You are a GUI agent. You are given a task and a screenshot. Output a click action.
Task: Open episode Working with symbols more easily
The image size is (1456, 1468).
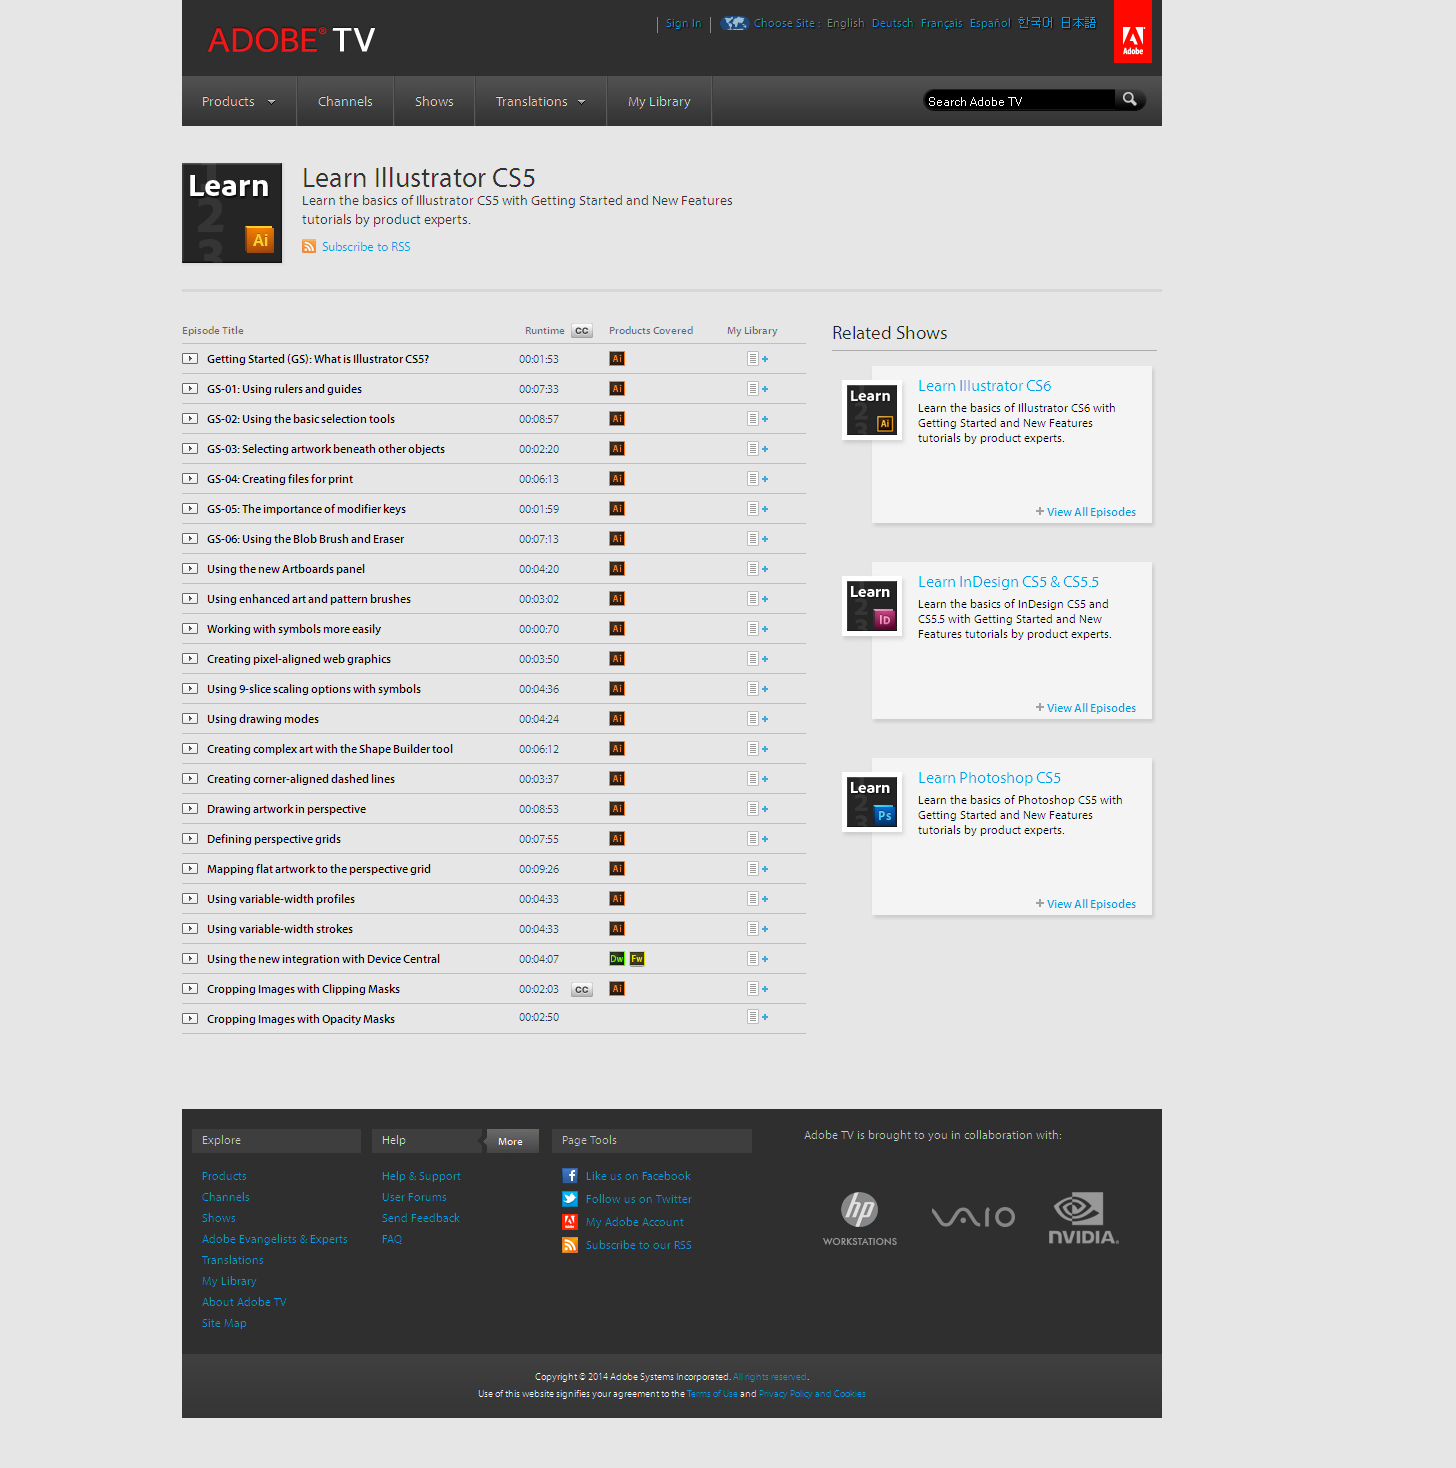coord(294,629)
